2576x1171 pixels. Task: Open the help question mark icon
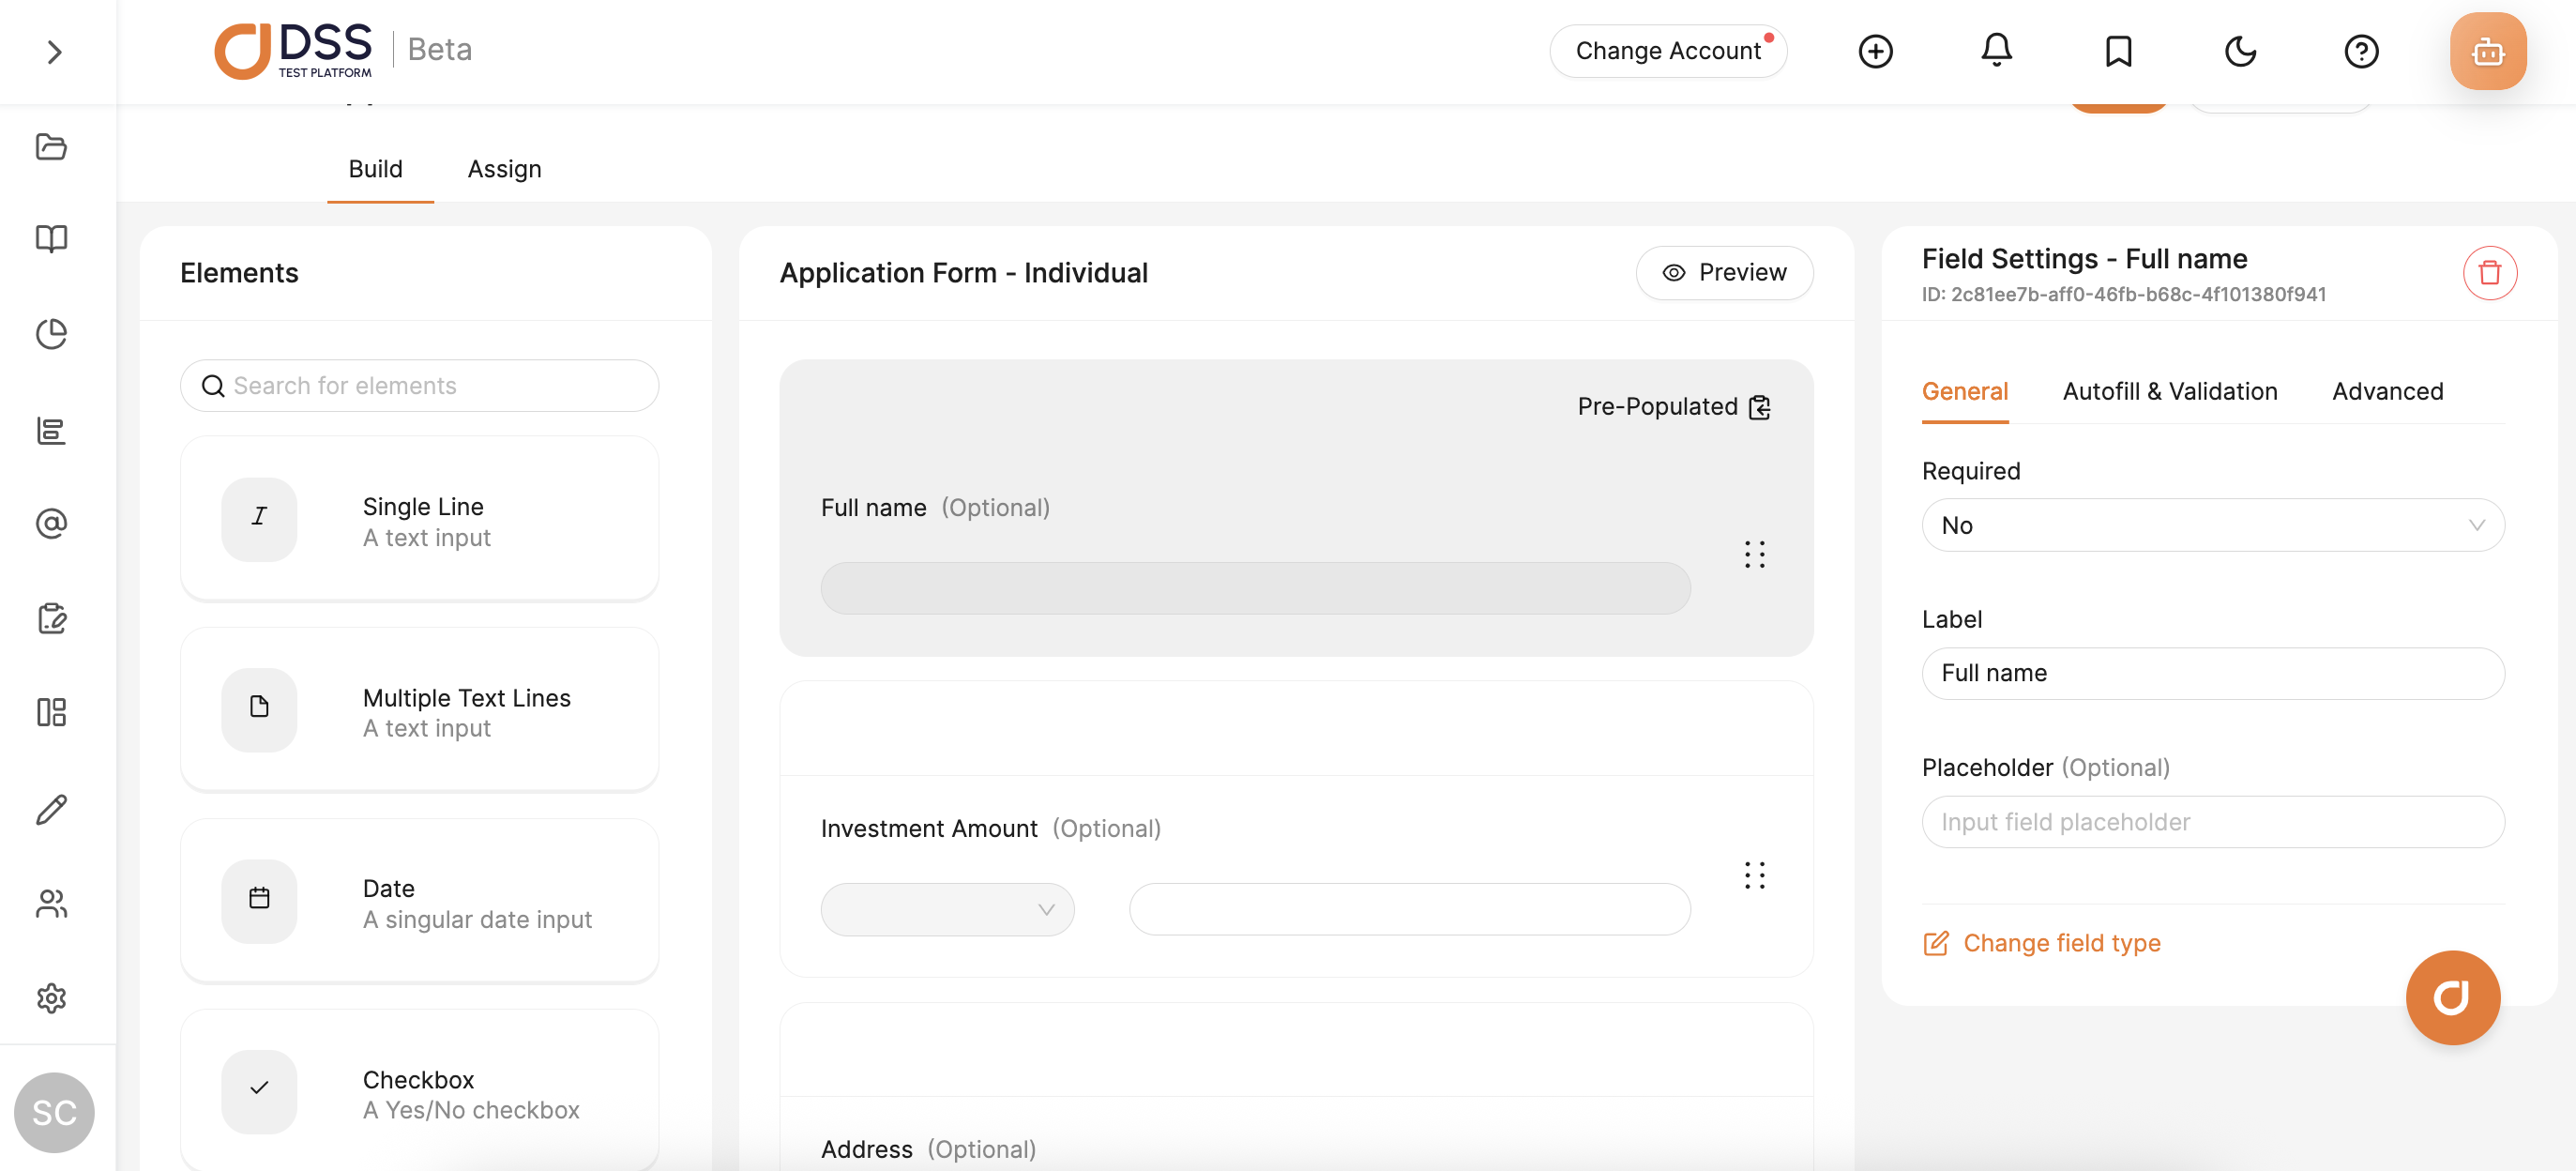point(2360,50)
